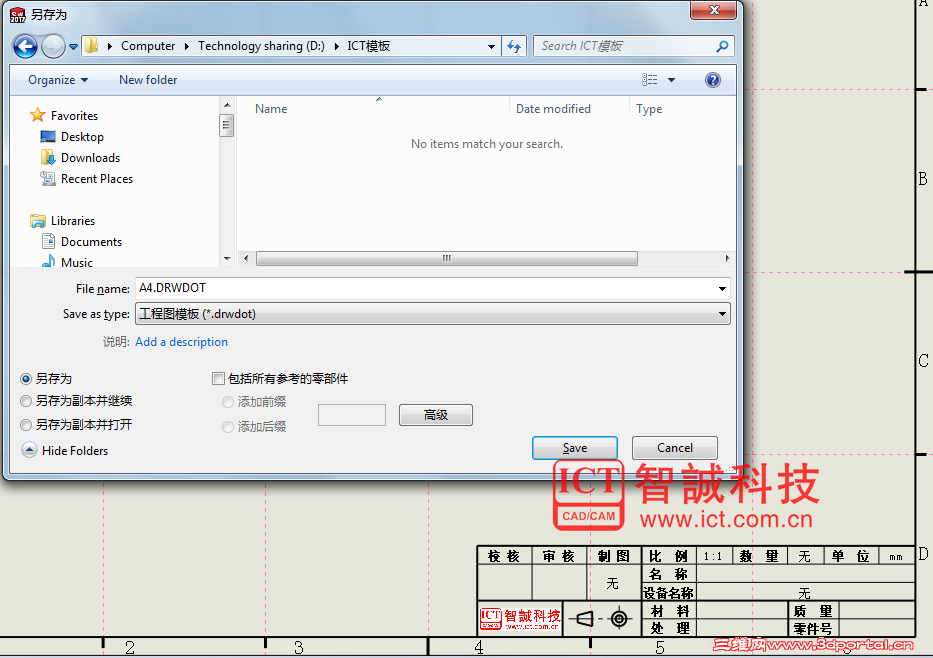Select Computer in the address breadcrumb
933x658 pixels.
click(148, 46)
